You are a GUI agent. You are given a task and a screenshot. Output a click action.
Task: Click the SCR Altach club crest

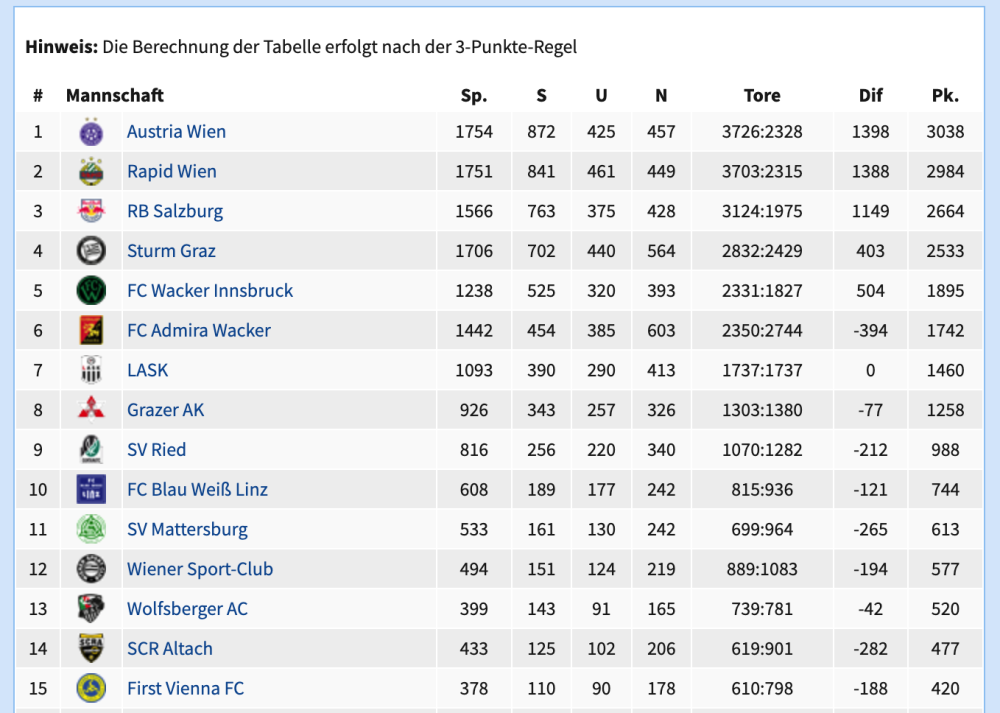[x=91, y=649]
